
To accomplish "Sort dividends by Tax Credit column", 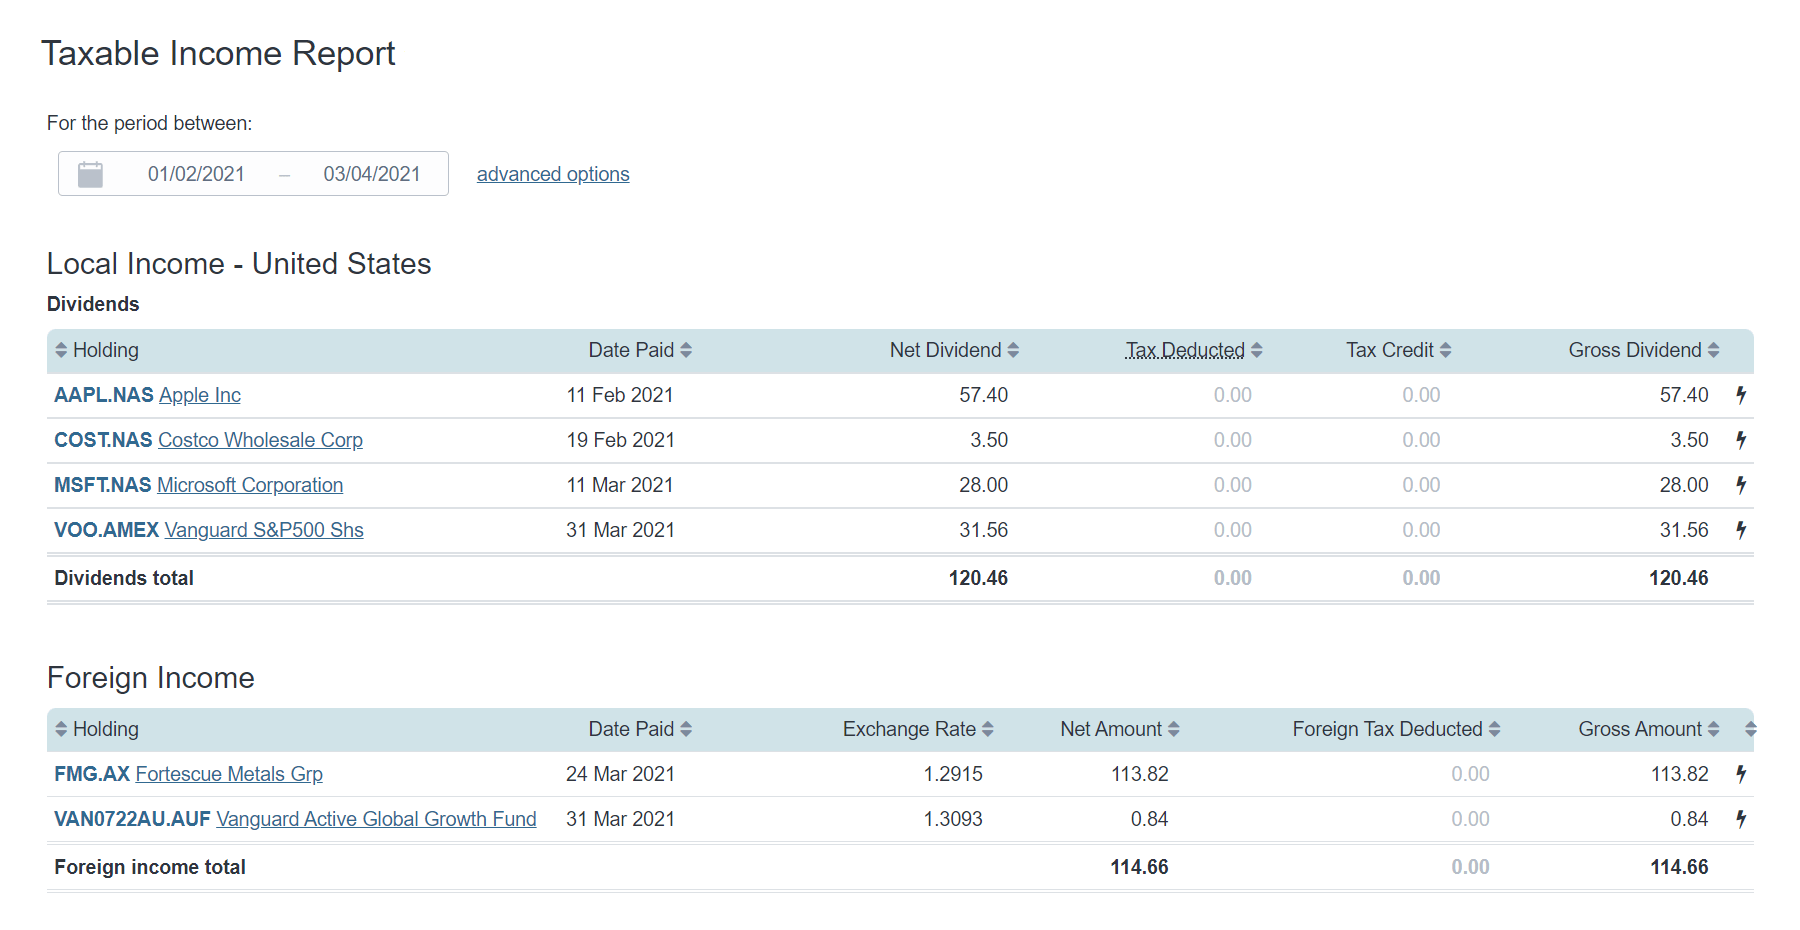I will tap(1398, 350).
